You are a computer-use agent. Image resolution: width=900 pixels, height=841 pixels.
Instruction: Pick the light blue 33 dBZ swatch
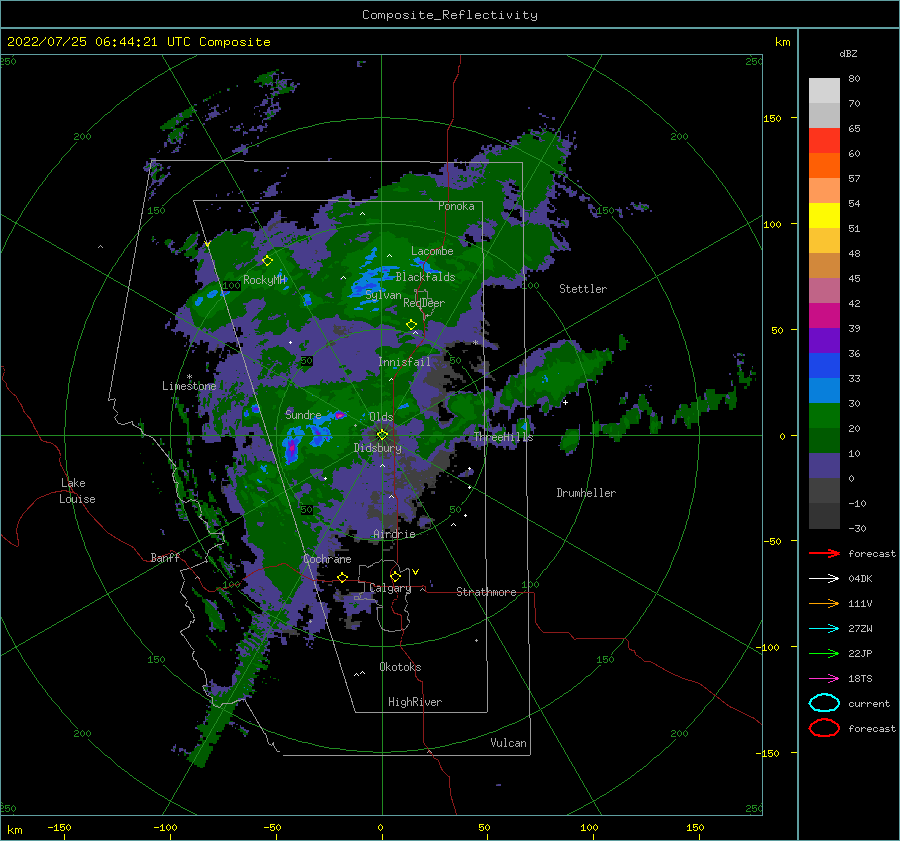tap(824, 391)
